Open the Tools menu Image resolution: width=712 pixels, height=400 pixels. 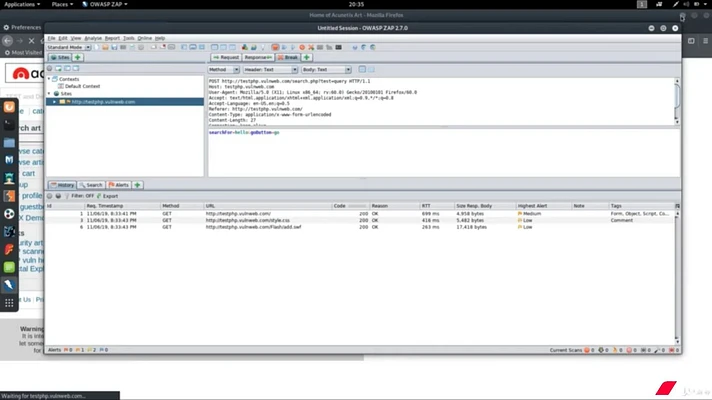(129, 38)
